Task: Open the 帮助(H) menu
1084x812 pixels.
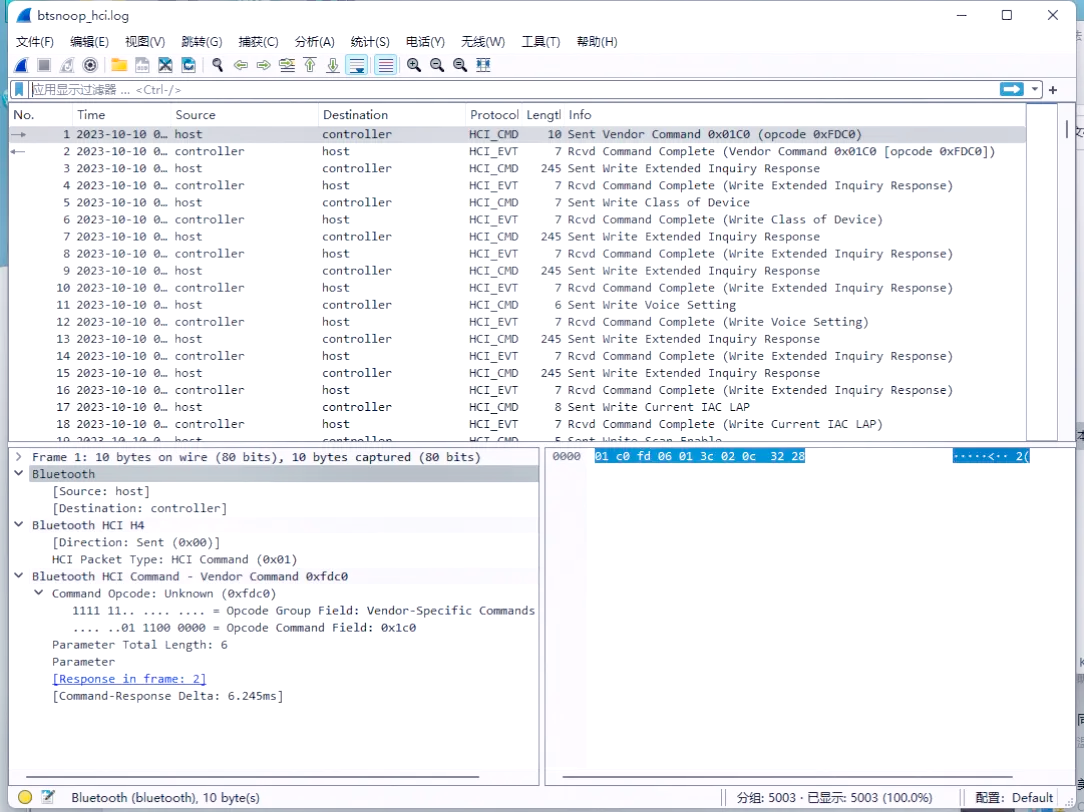Action: [597, 41]
